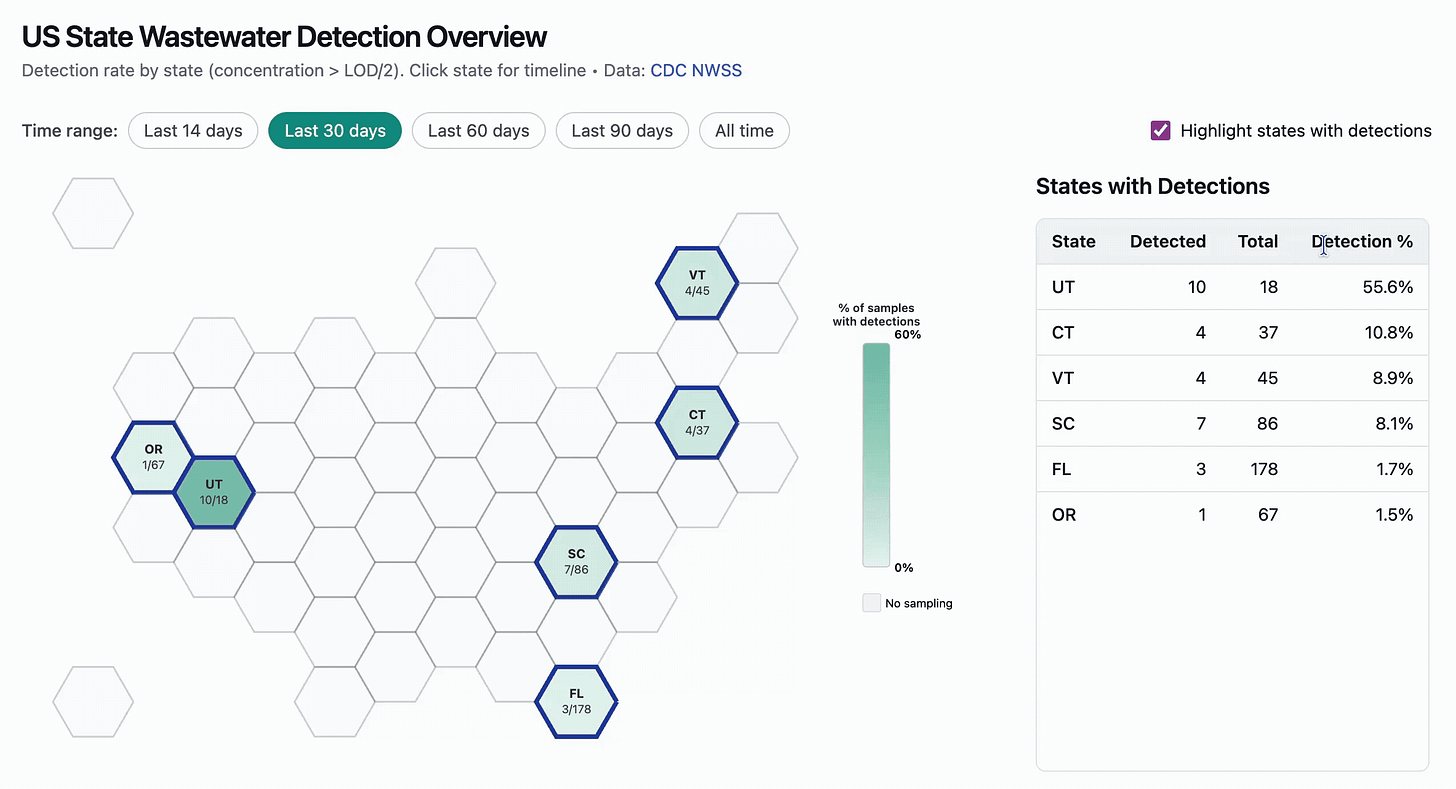
Task: Click the FL hexagon showing 3/178
Action: pyautogui.click(x=576, y=701)
